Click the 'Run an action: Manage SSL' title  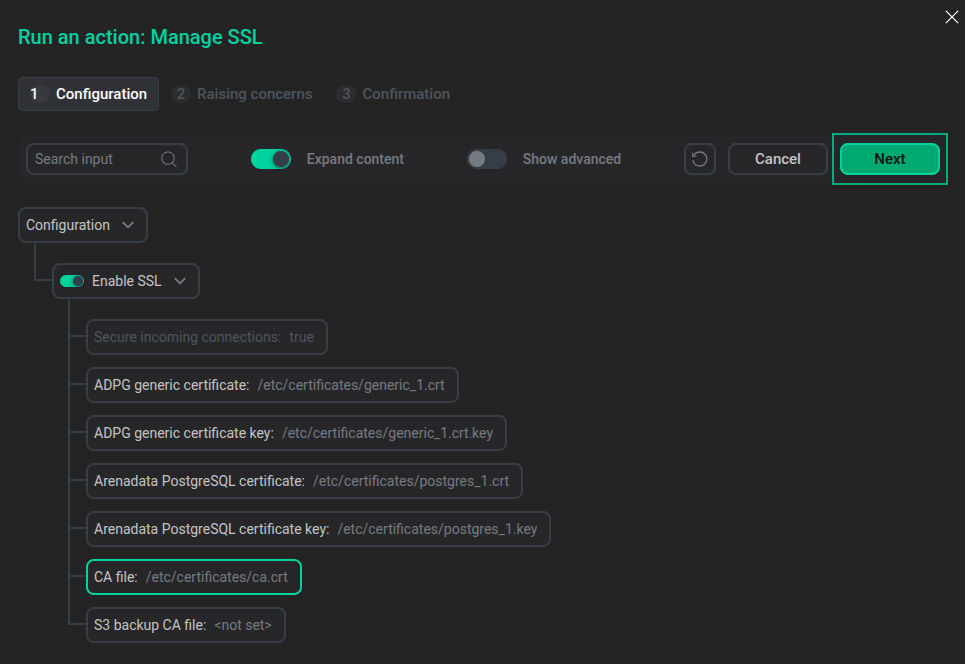(x=140, y=37)
